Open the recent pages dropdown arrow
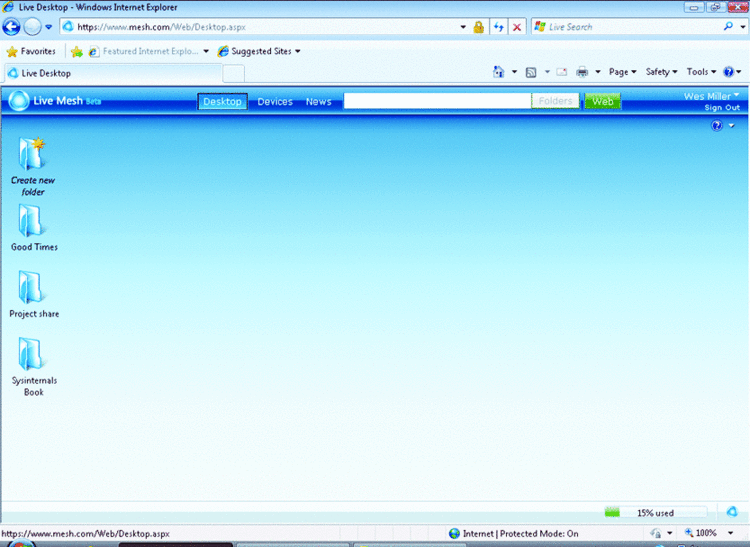This screenshot has height=547, width=750. pos(49,27)
